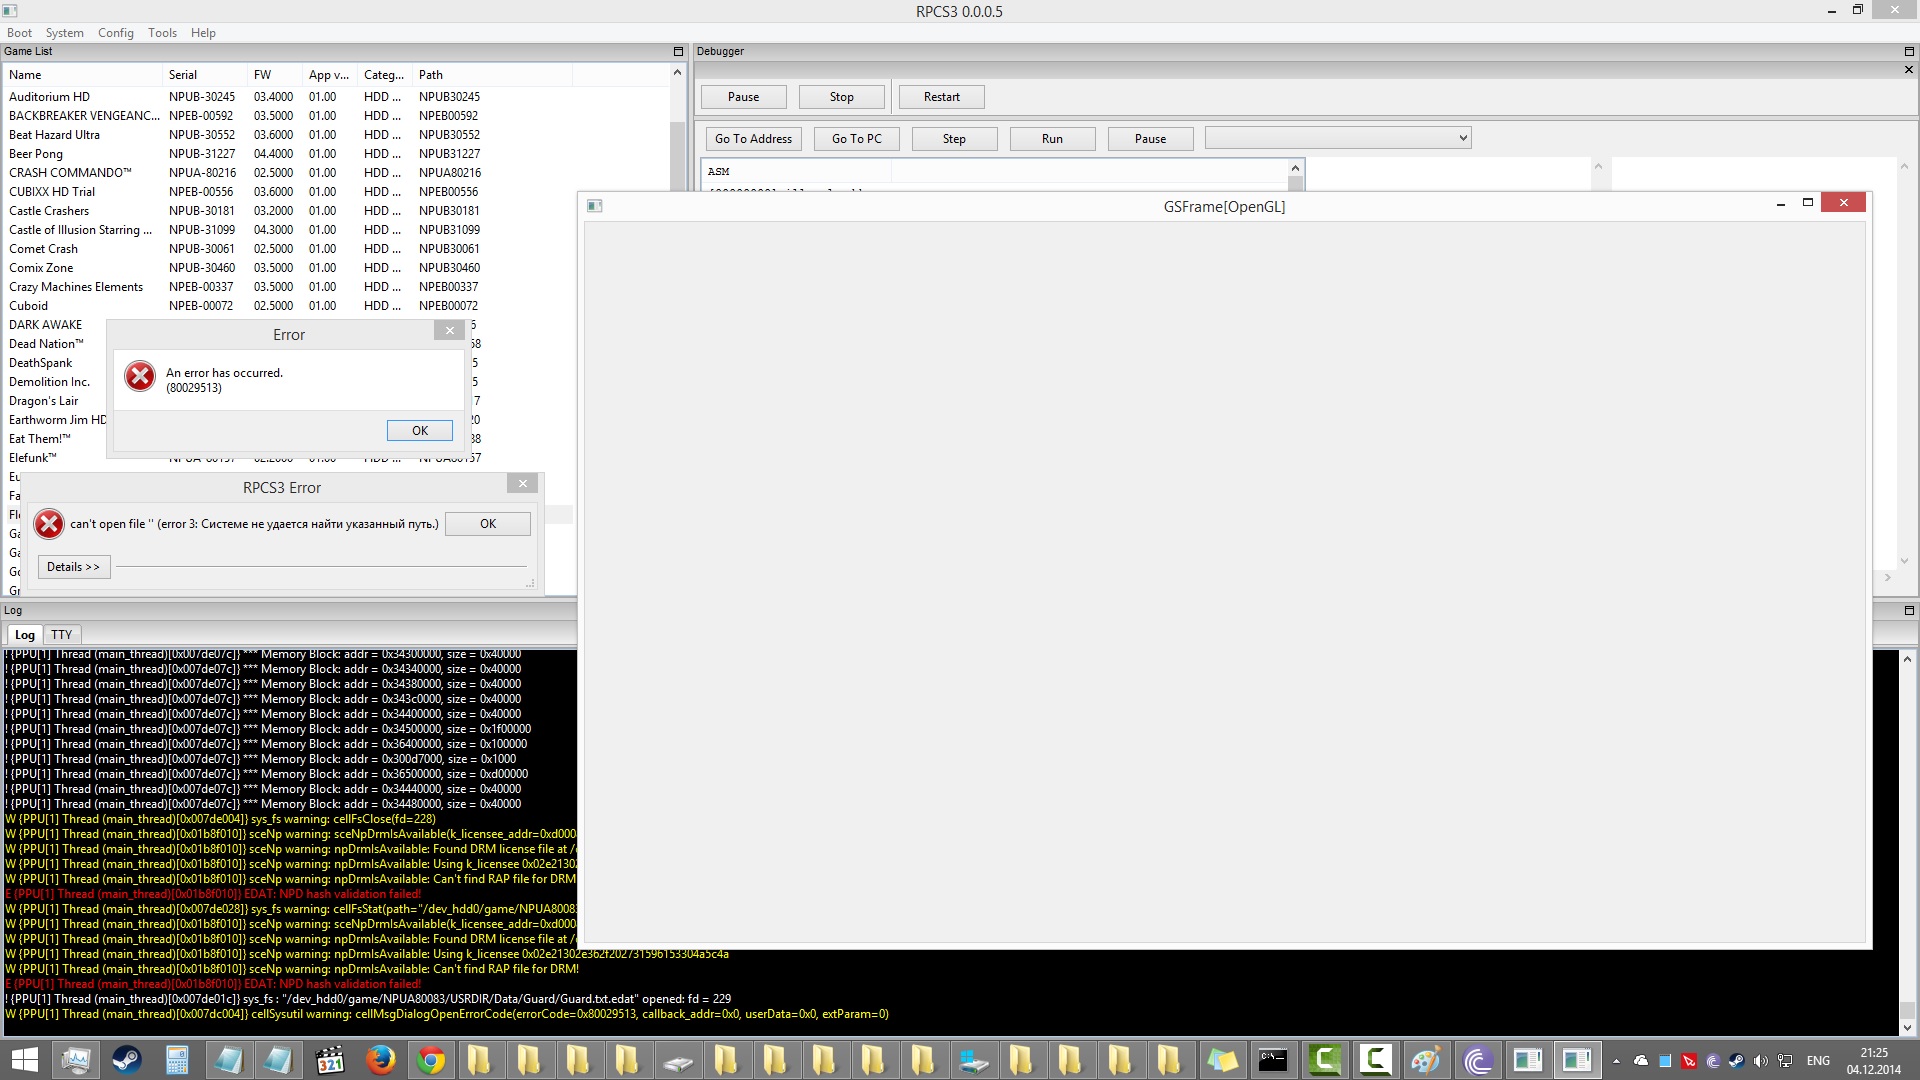Open Steam from the taskbar
The image size is (1920, 1080).
click(126, 1060)
